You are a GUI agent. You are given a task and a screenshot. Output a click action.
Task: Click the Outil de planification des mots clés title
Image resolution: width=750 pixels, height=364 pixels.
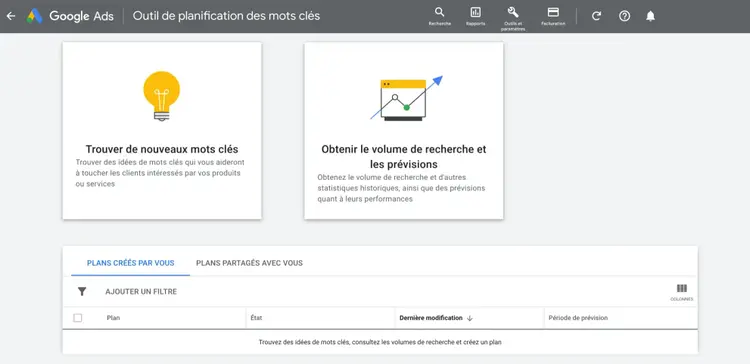tap(226, 16)
